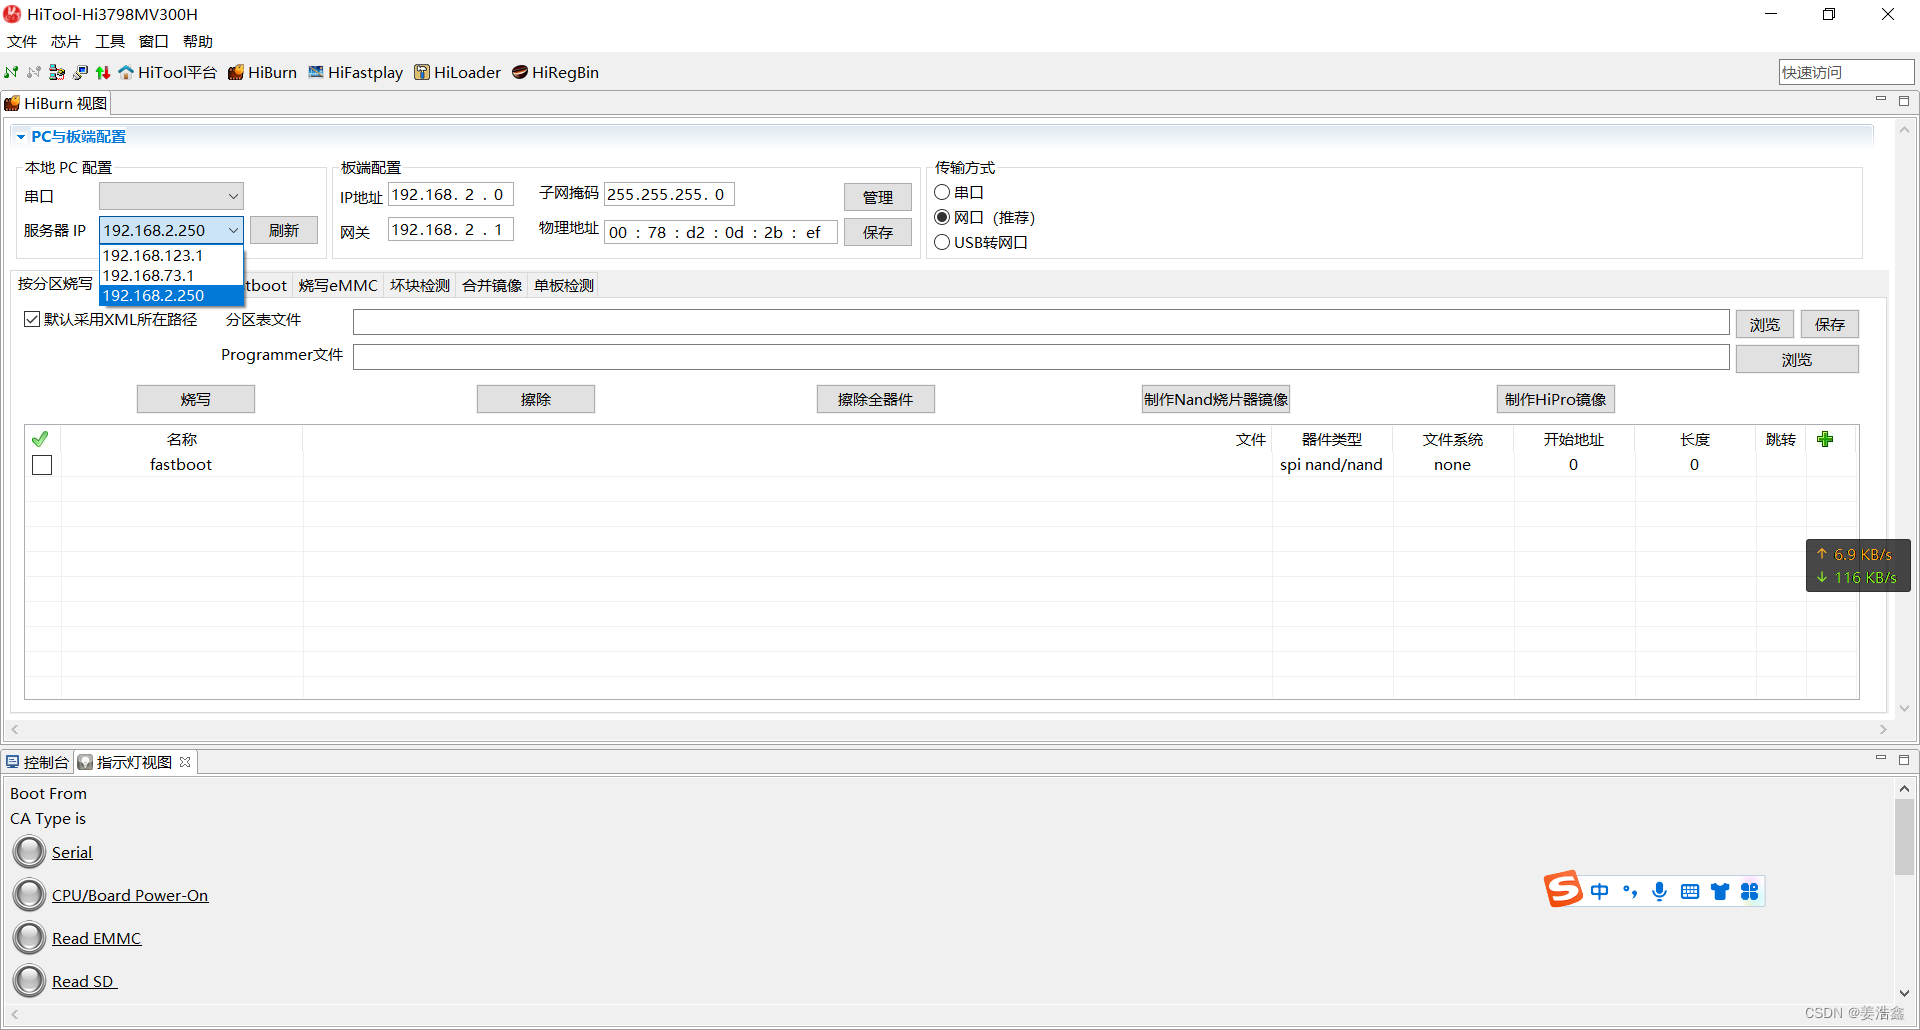Open the 工具 menu
This screenshot has height=1030, width=1920.
click(110, 41)
